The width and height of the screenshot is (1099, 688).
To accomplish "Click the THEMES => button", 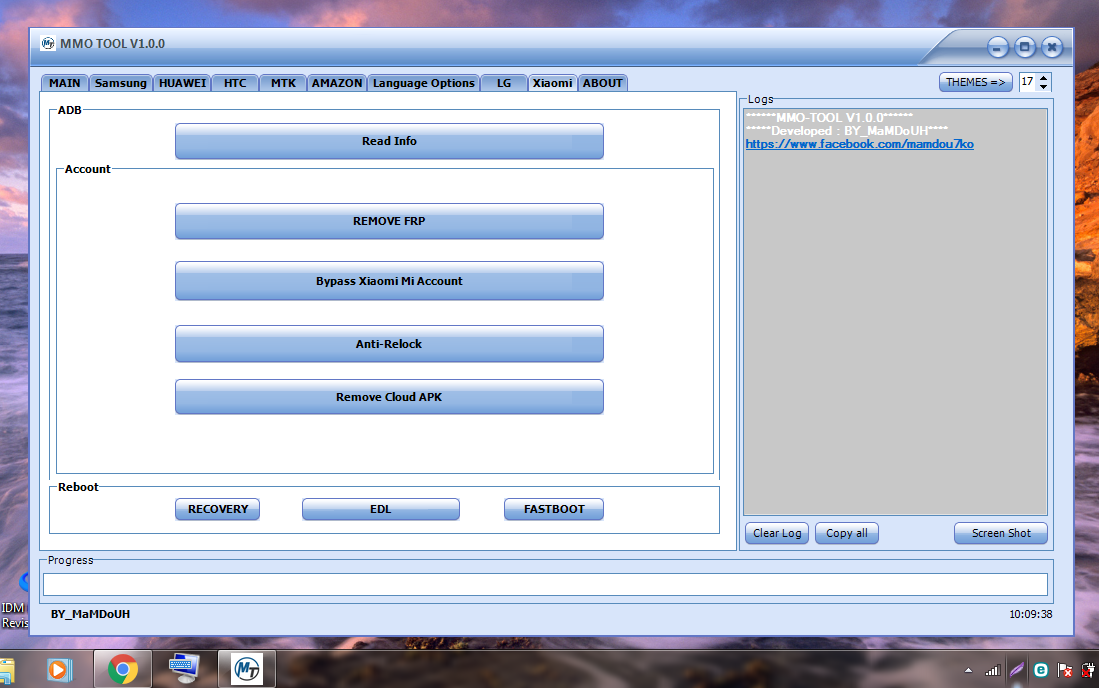I will click(976, 82).
